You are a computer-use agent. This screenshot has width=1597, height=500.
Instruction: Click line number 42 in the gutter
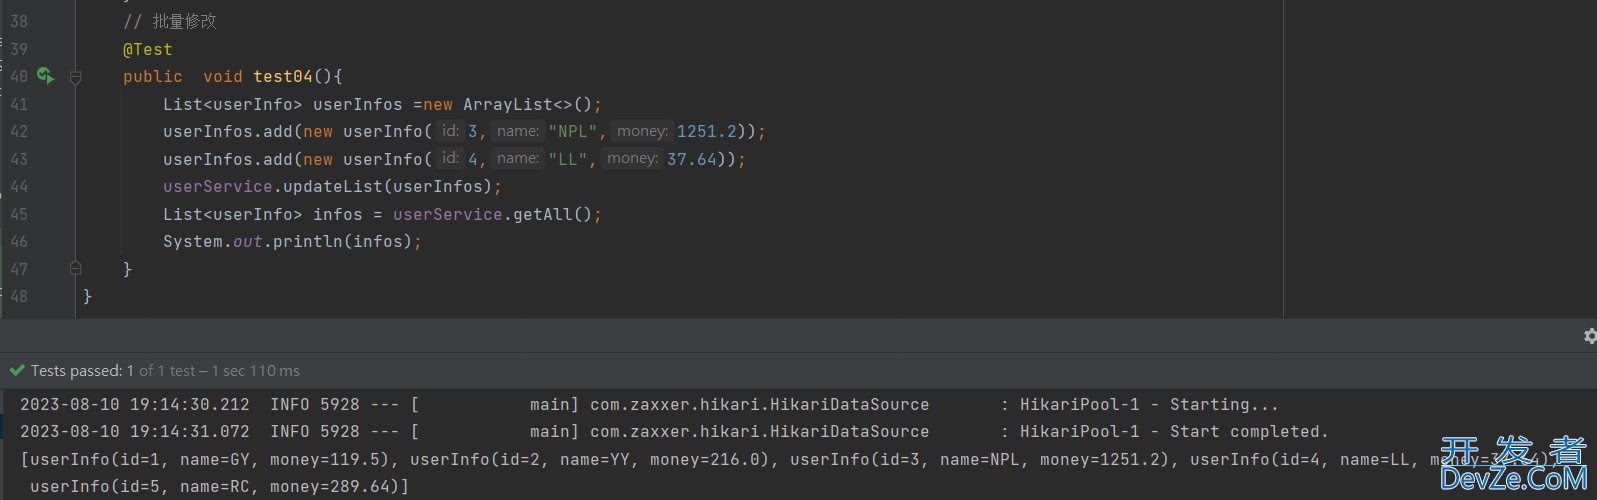point(19,131)
